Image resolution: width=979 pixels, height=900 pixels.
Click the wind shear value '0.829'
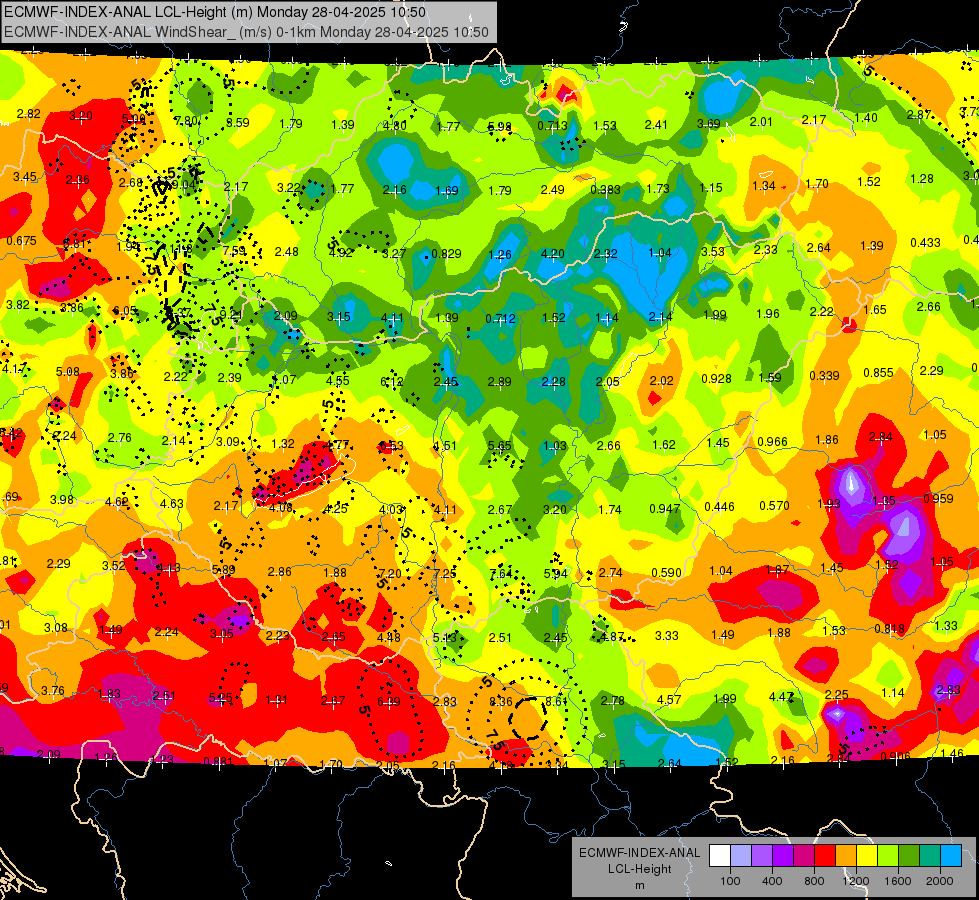click(446, 254)
